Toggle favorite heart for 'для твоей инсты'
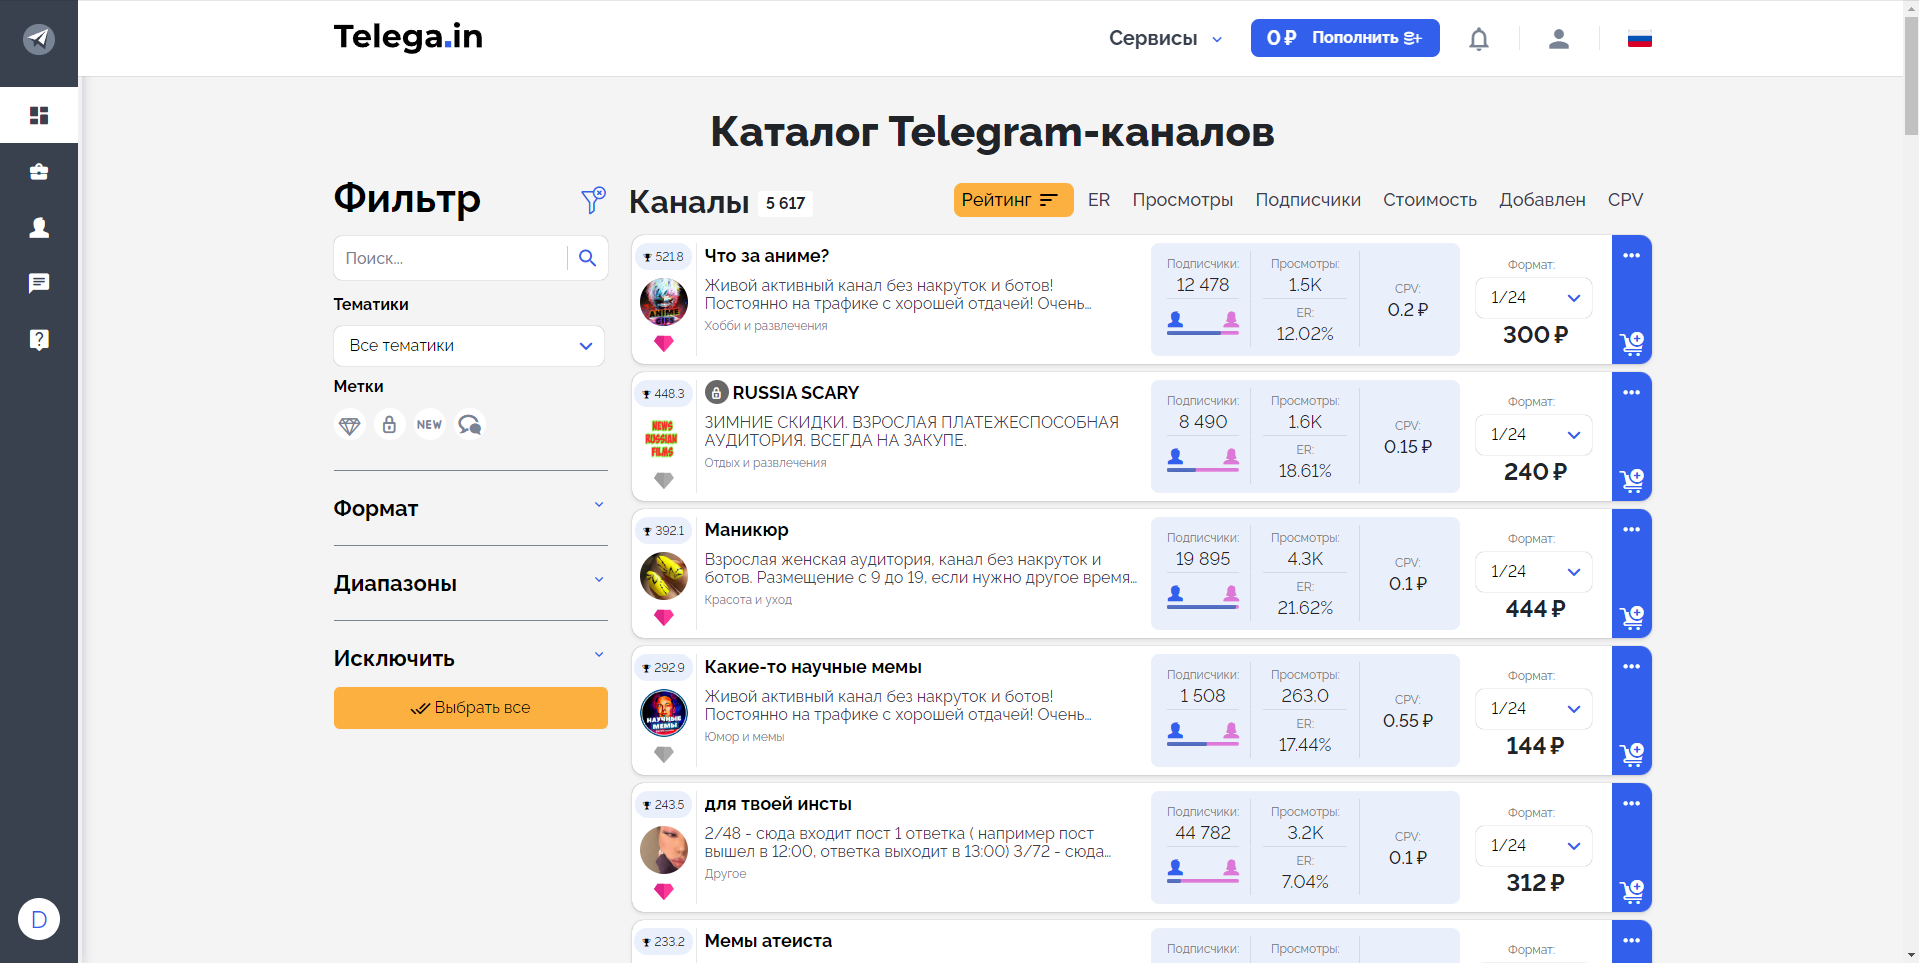 664,892
